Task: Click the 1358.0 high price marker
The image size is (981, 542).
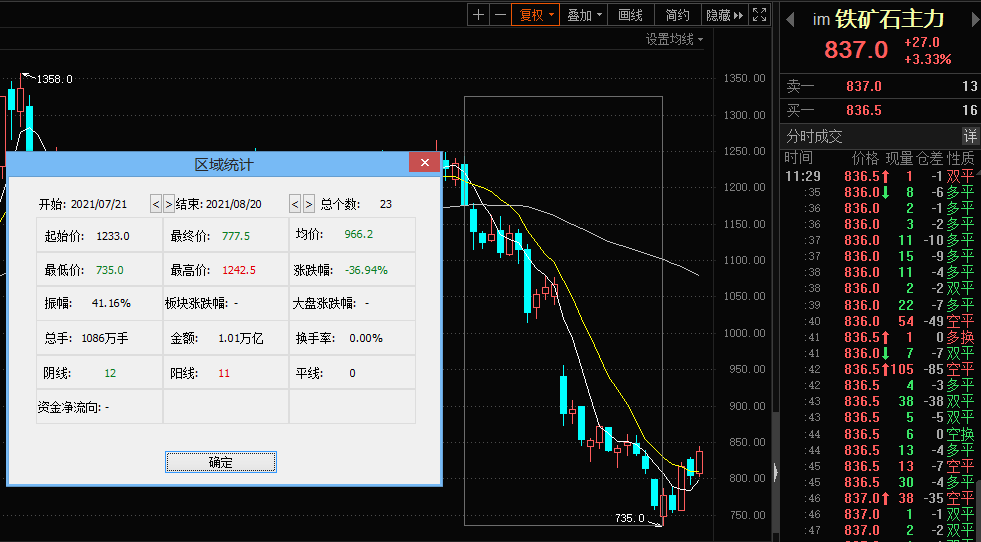Action: (54, 79)
